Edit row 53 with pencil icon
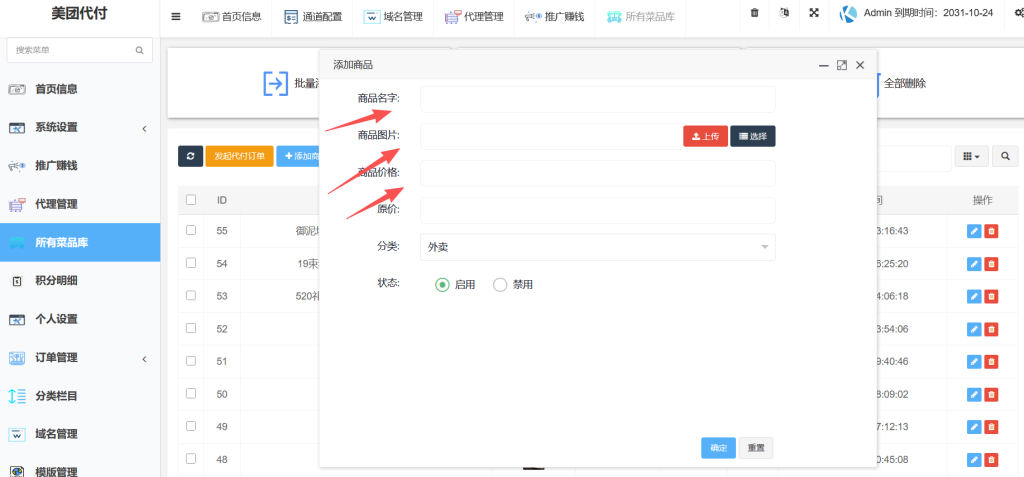Viewport: 1024px width, 477px height. (x=974, y=296)
